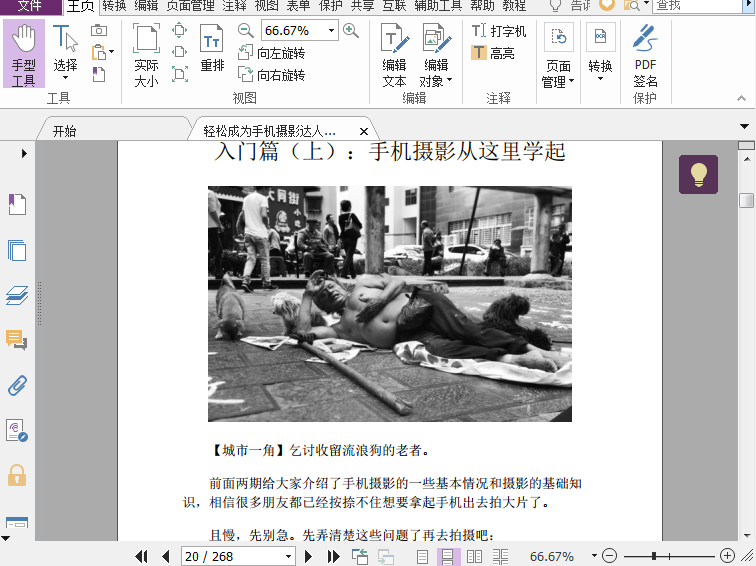Open the zoom percentage dropdown in the ribbon

click(x=331, y=30)
